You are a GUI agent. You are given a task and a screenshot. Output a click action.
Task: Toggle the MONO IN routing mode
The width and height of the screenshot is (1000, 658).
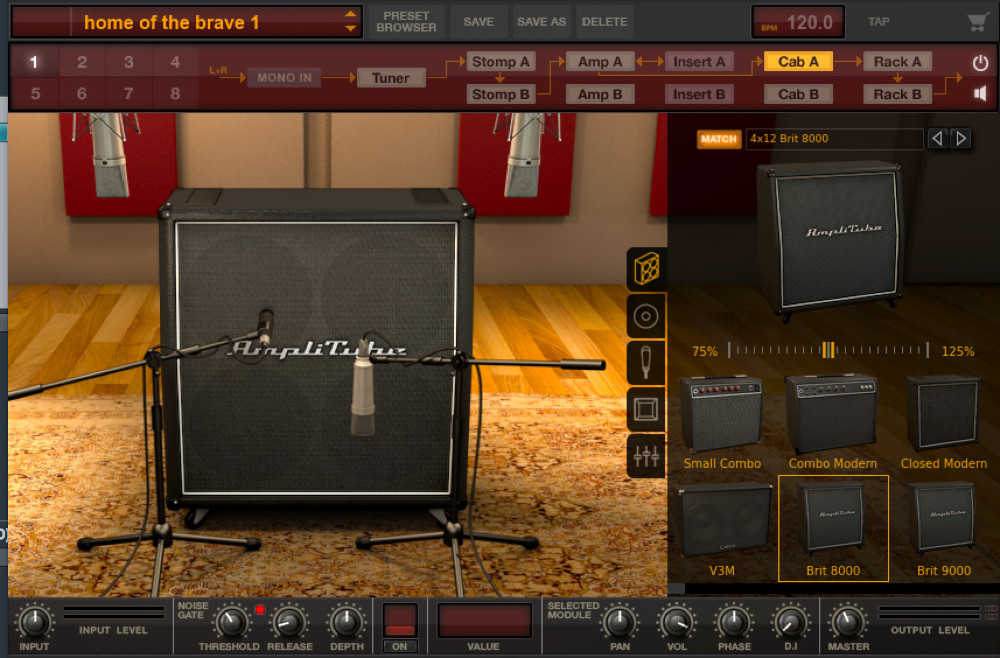[284, 78]
